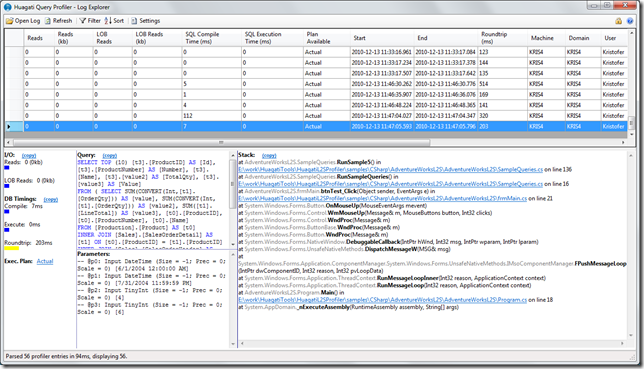Click the selected row arrow indicator
Image resolution: width=644 pixels, height=369 pixels.
9,127
